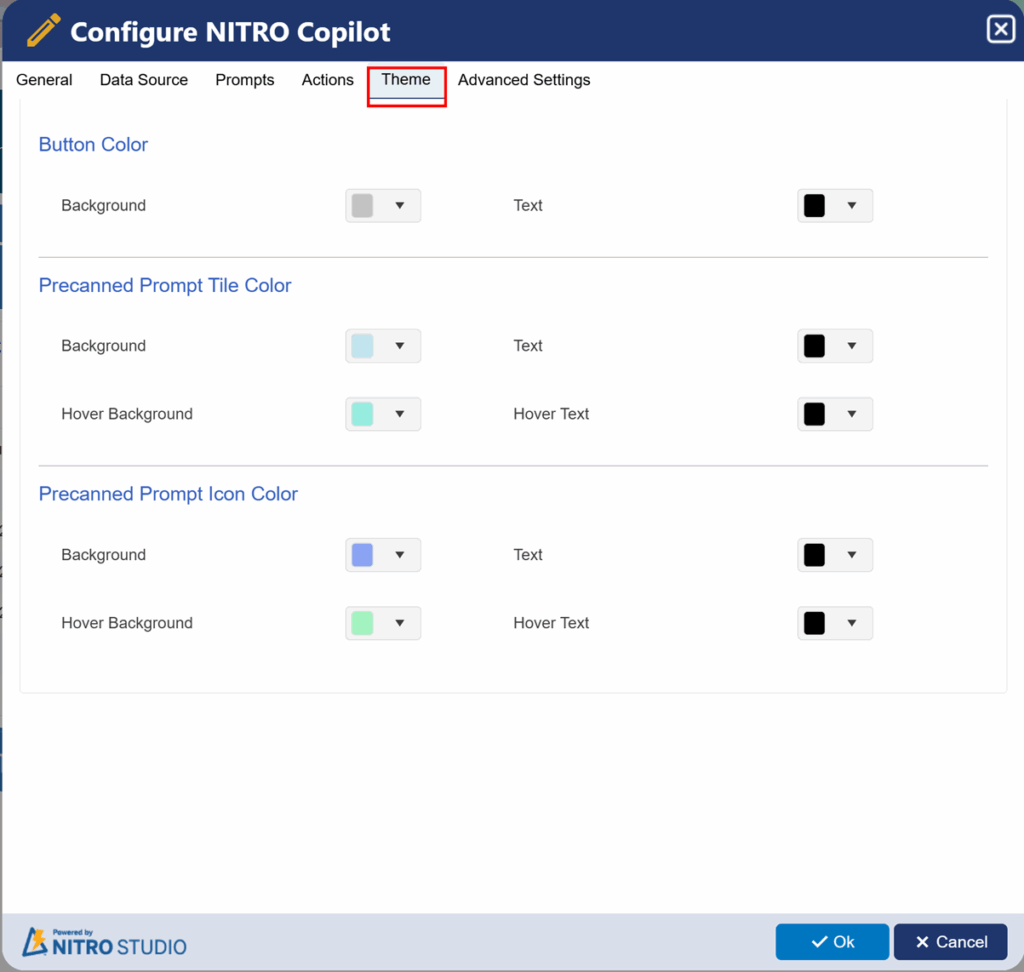This screenshot has width=1024, height=972.
Task: Click the Hover Text label under Icon Color
Action: pyautogui.click(x=551, y=623)
